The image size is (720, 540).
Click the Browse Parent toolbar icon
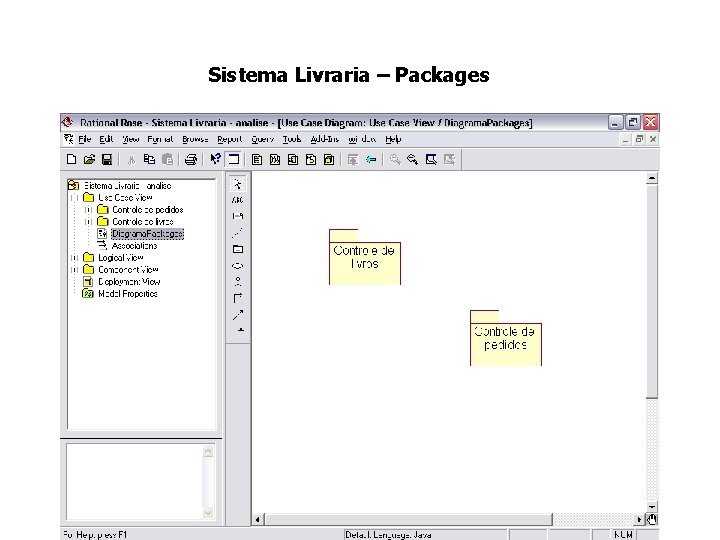(353, 159)
